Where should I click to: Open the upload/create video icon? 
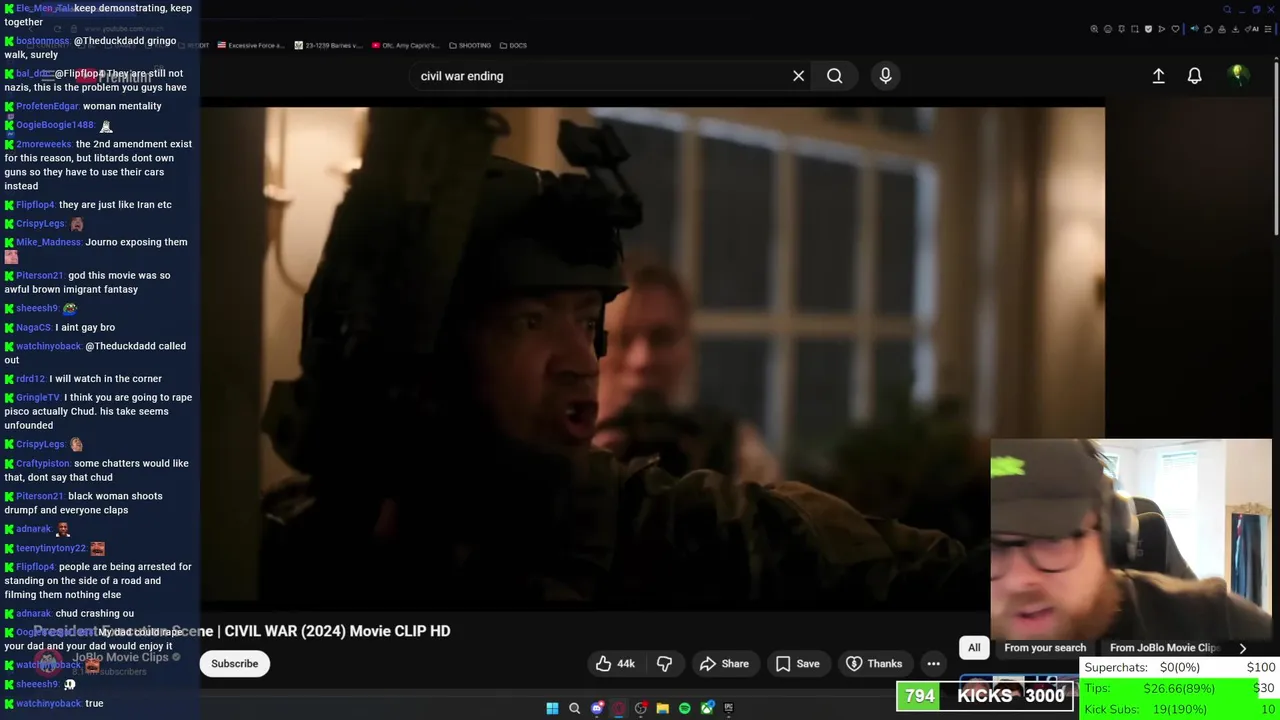click(1158, 76)
